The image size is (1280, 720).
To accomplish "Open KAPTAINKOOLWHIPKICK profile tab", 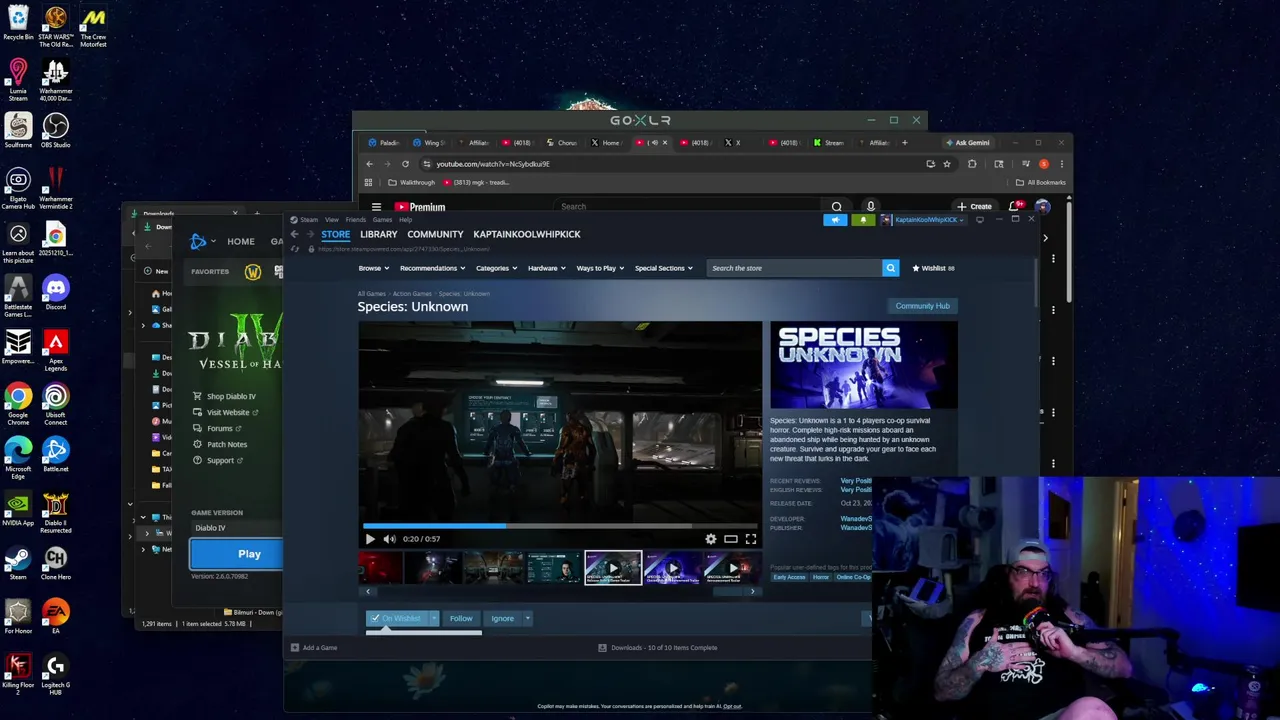I will coord(527,234).
